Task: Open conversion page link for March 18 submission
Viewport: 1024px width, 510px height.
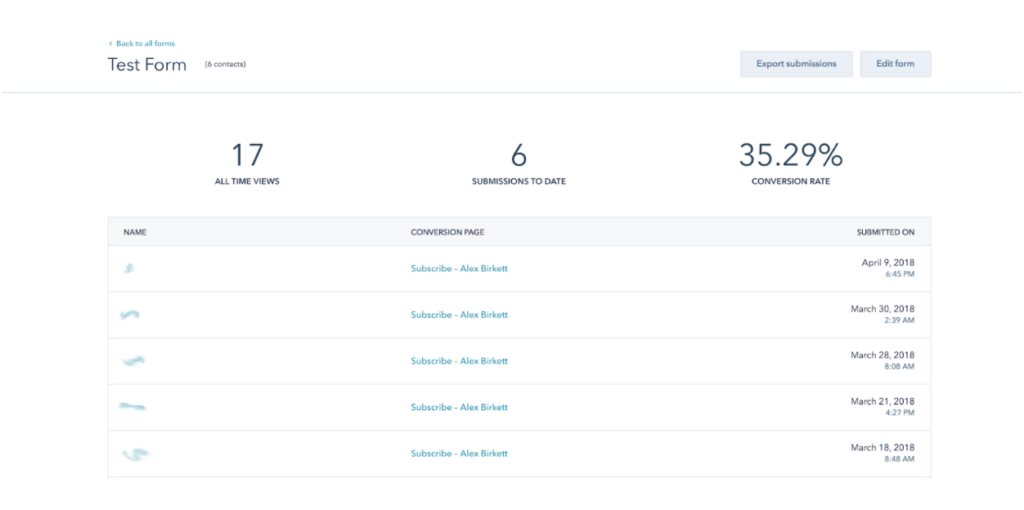Action: 459,454
